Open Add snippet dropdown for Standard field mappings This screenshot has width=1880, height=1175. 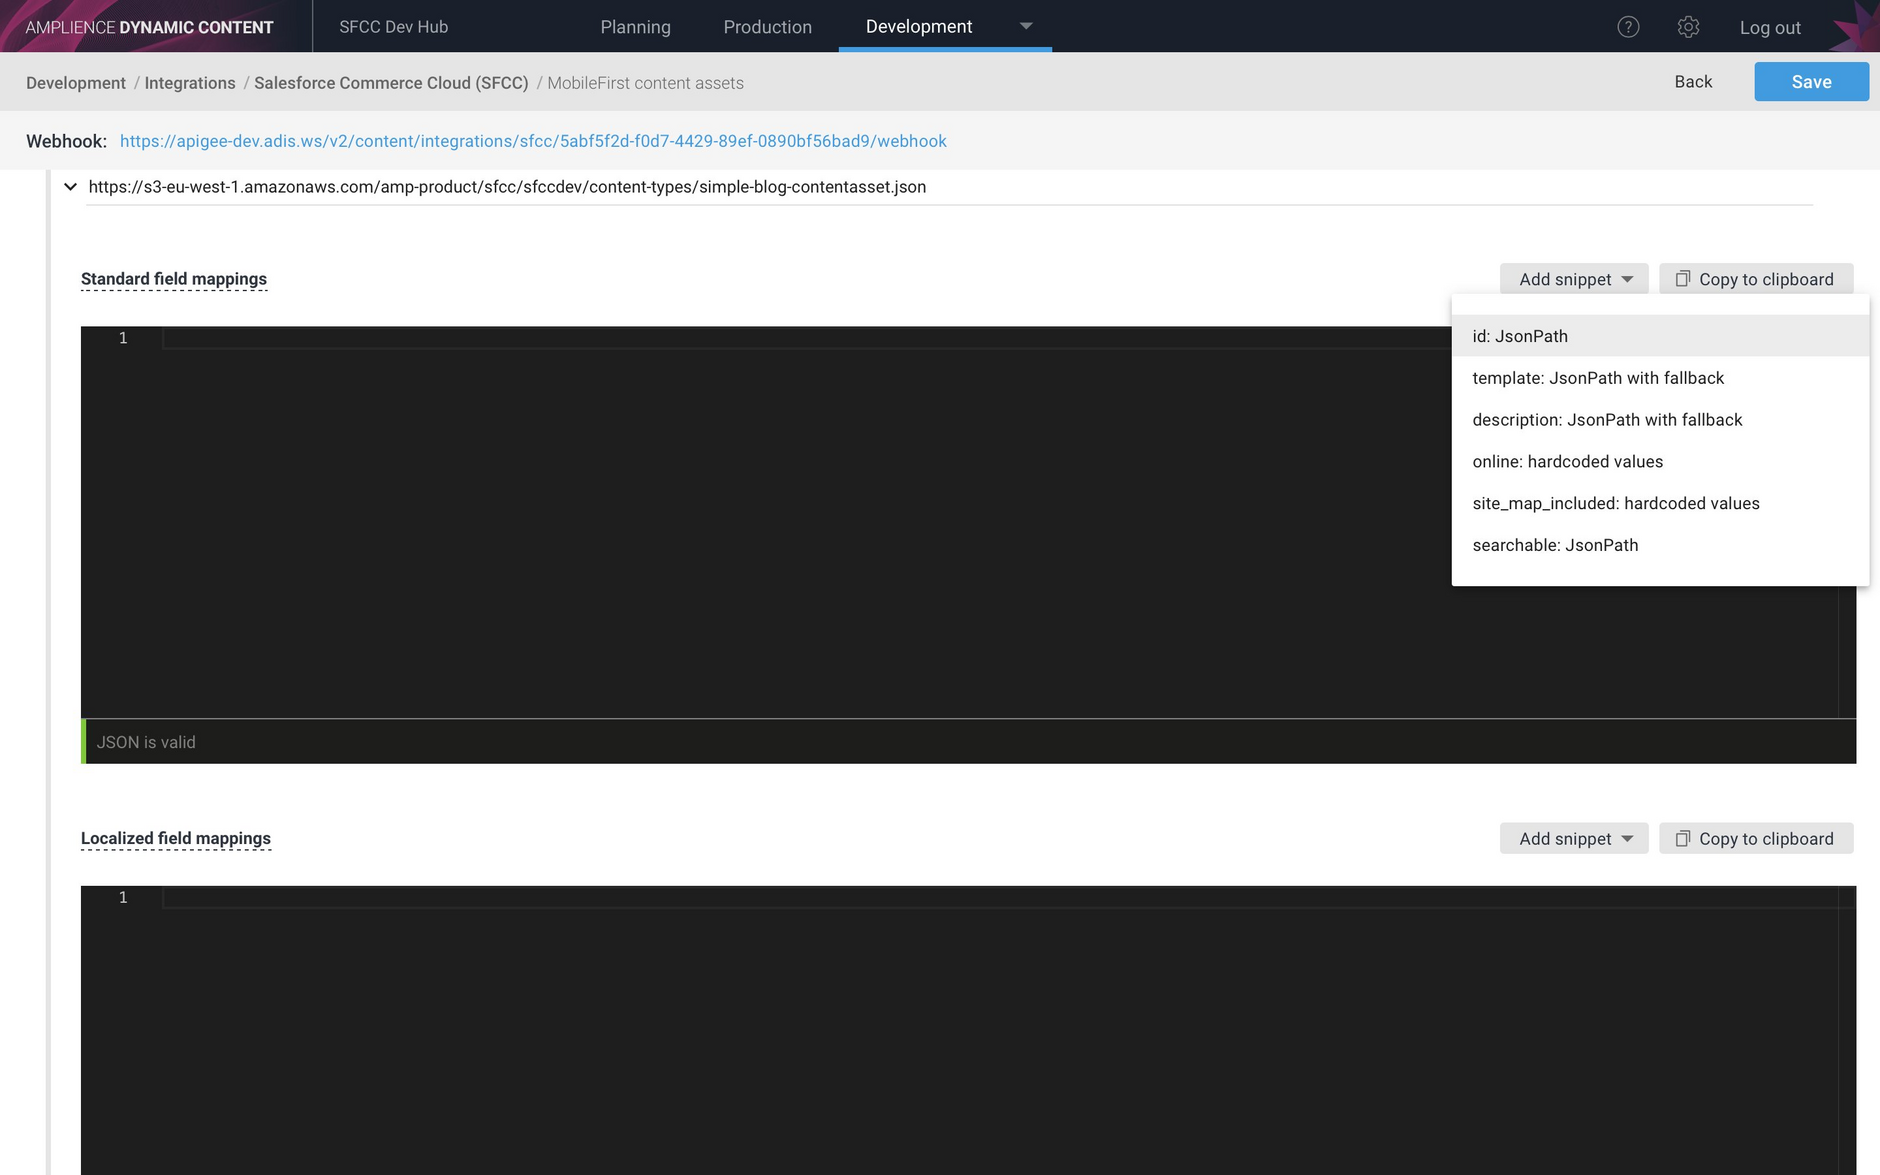click(1574, 279)
